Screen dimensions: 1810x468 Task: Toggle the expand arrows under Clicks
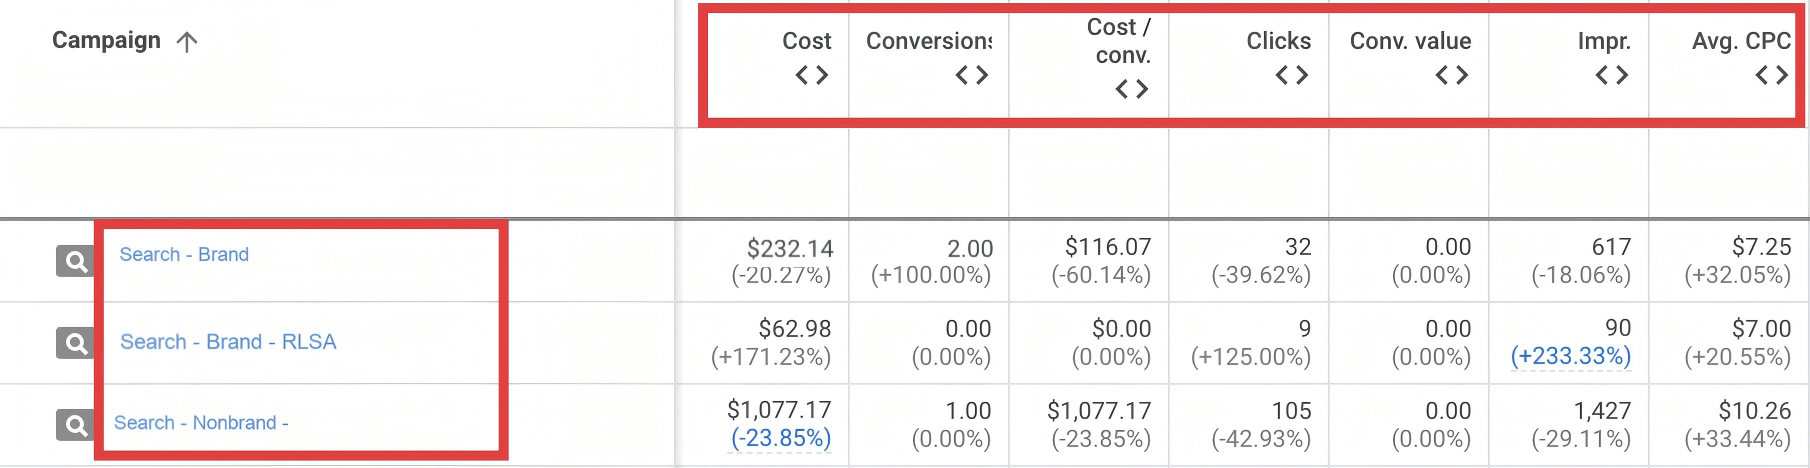click(x=1291, y=75)
